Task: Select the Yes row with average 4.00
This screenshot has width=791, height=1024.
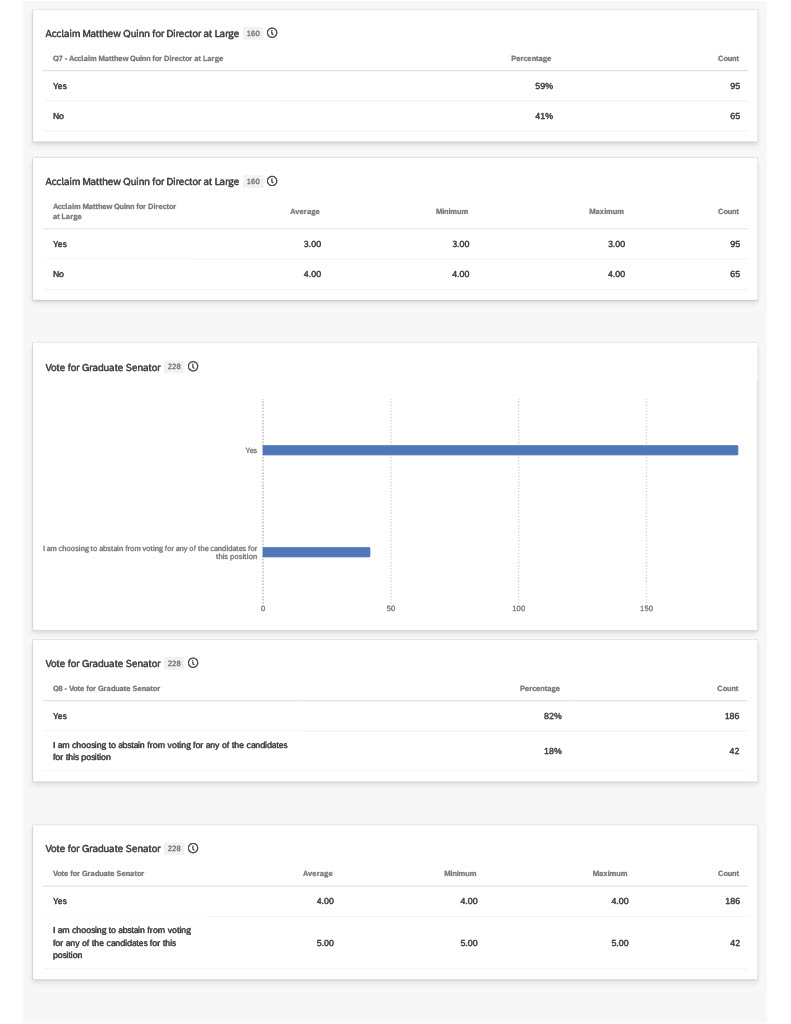Action: 396,901
